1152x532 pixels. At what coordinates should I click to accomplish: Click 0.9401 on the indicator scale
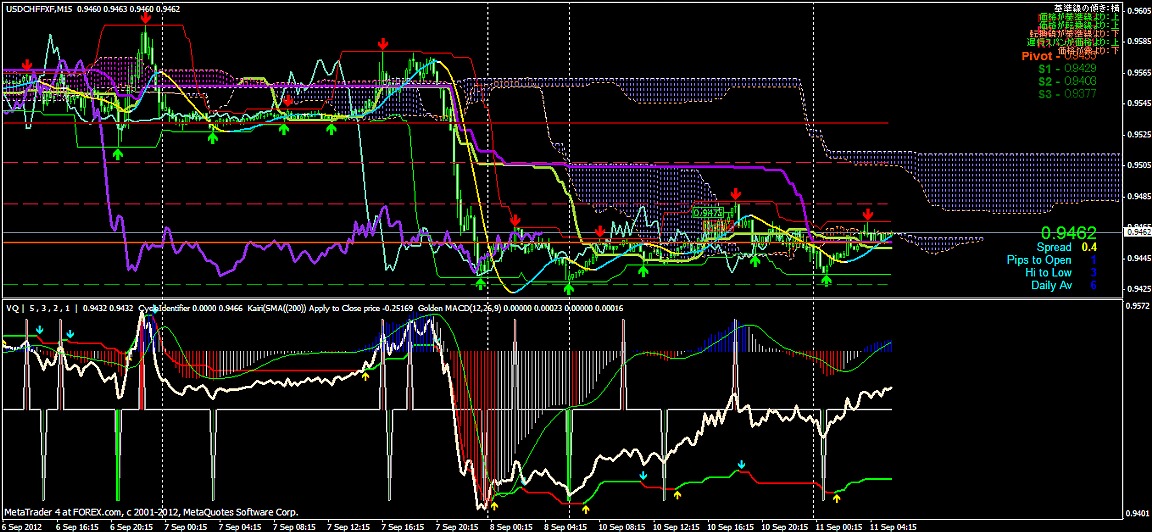[x=1137, y=512]
